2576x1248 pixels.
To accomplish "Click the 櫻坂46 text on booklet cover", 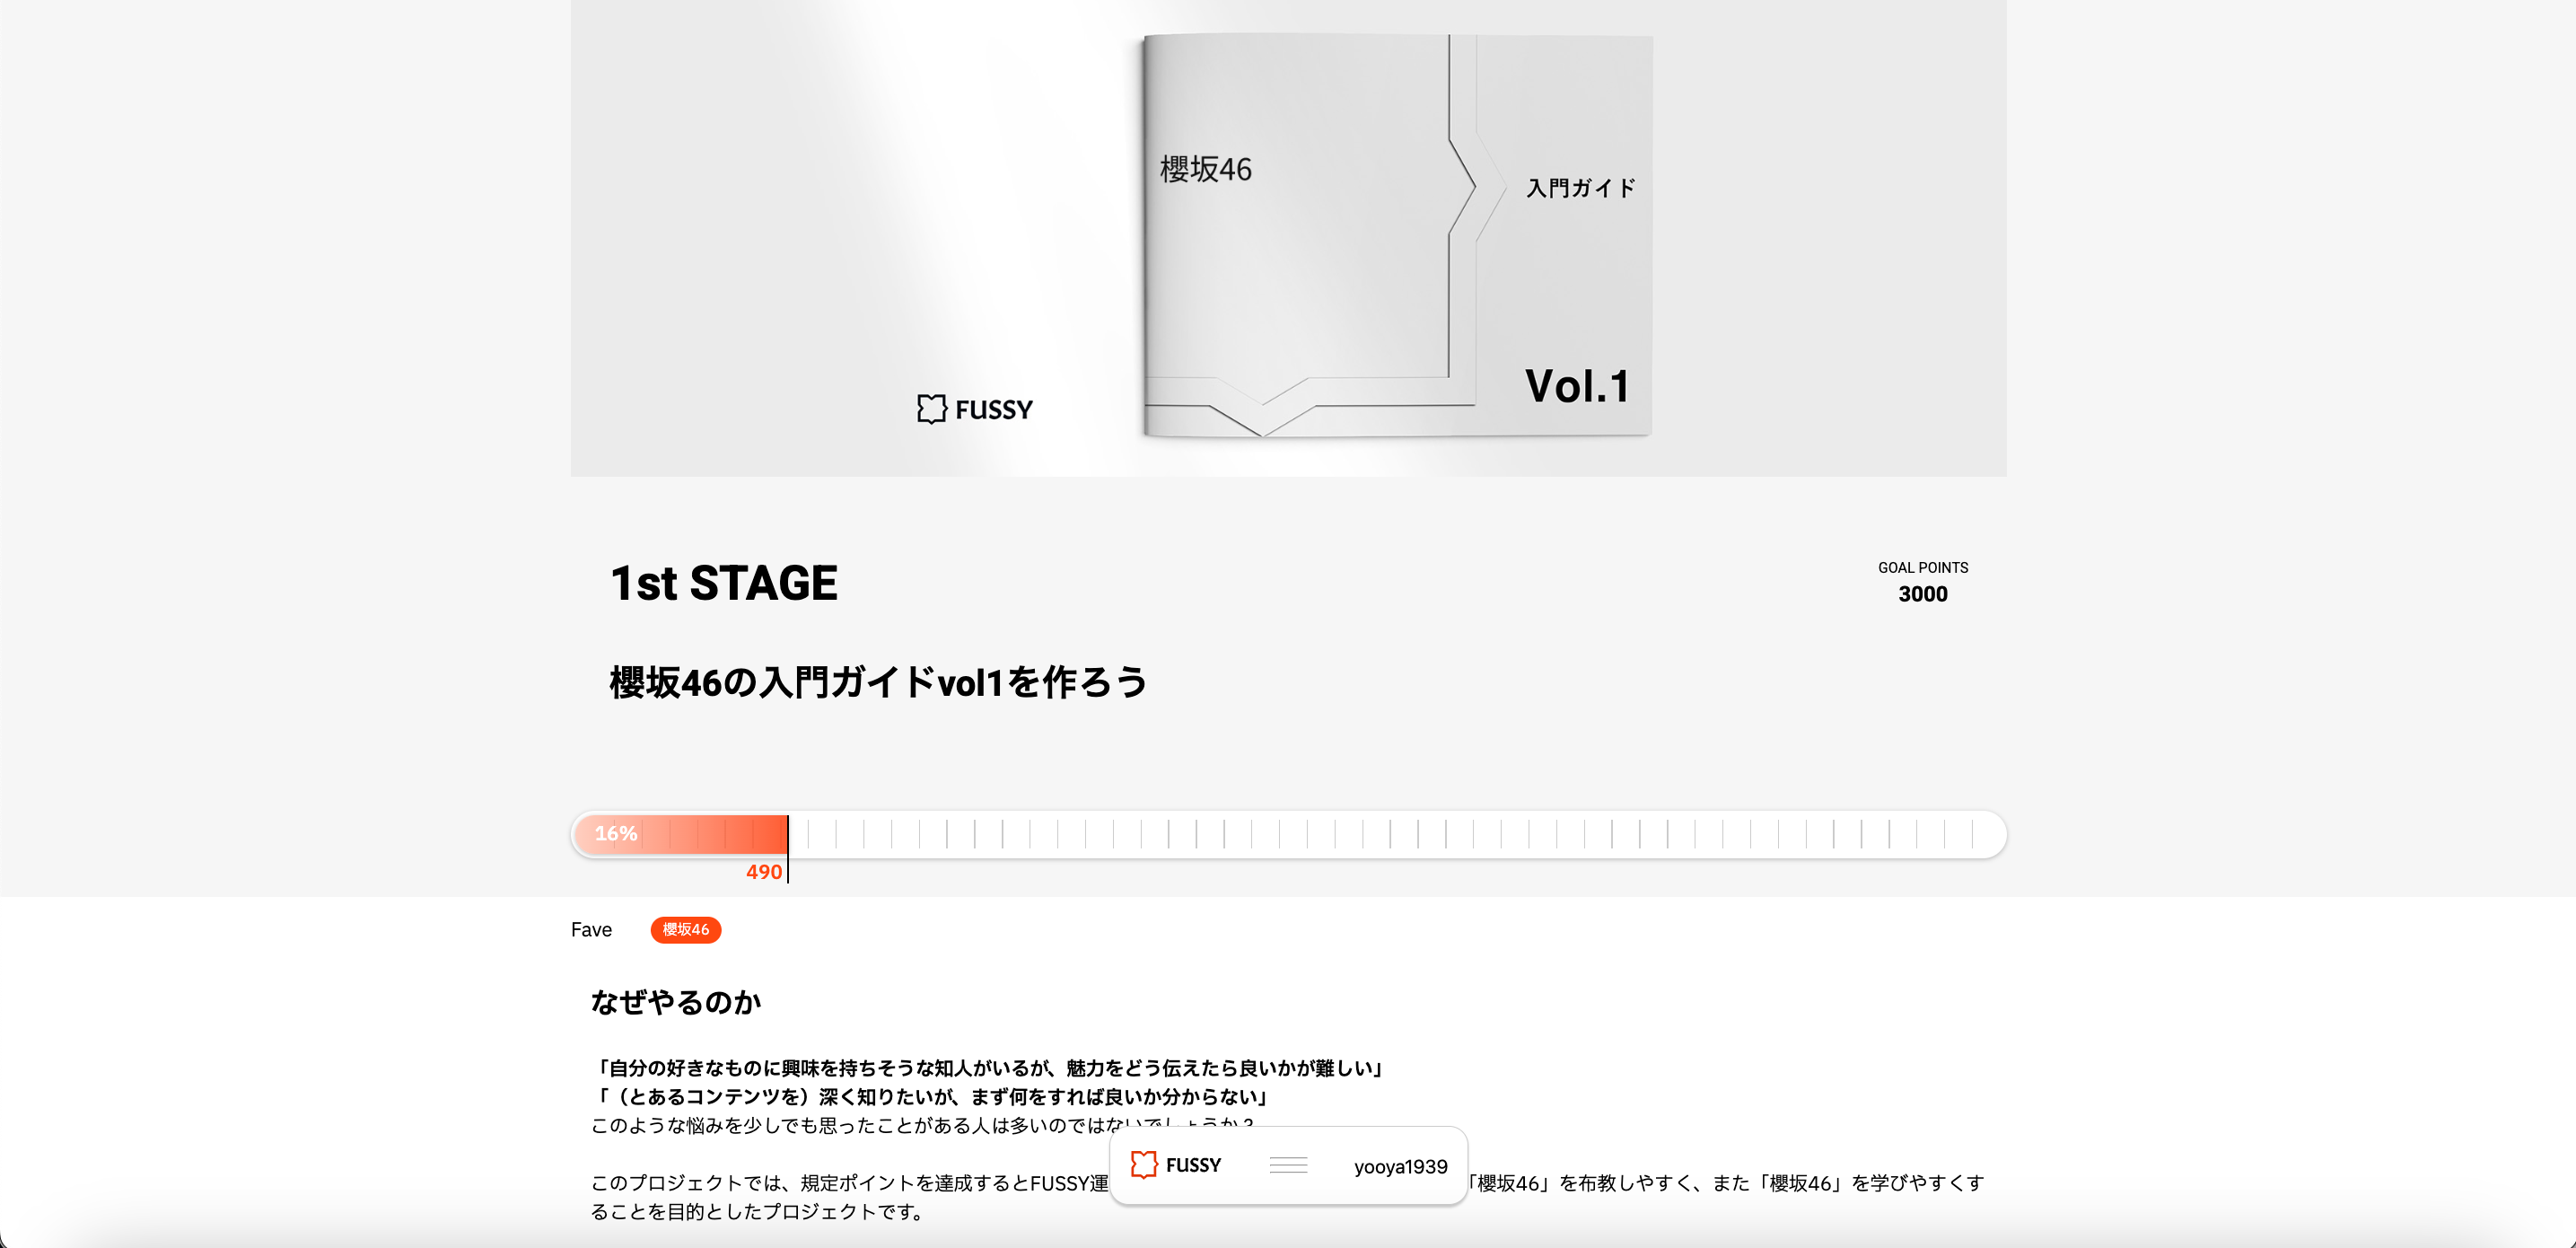I will coord(1206,169).
